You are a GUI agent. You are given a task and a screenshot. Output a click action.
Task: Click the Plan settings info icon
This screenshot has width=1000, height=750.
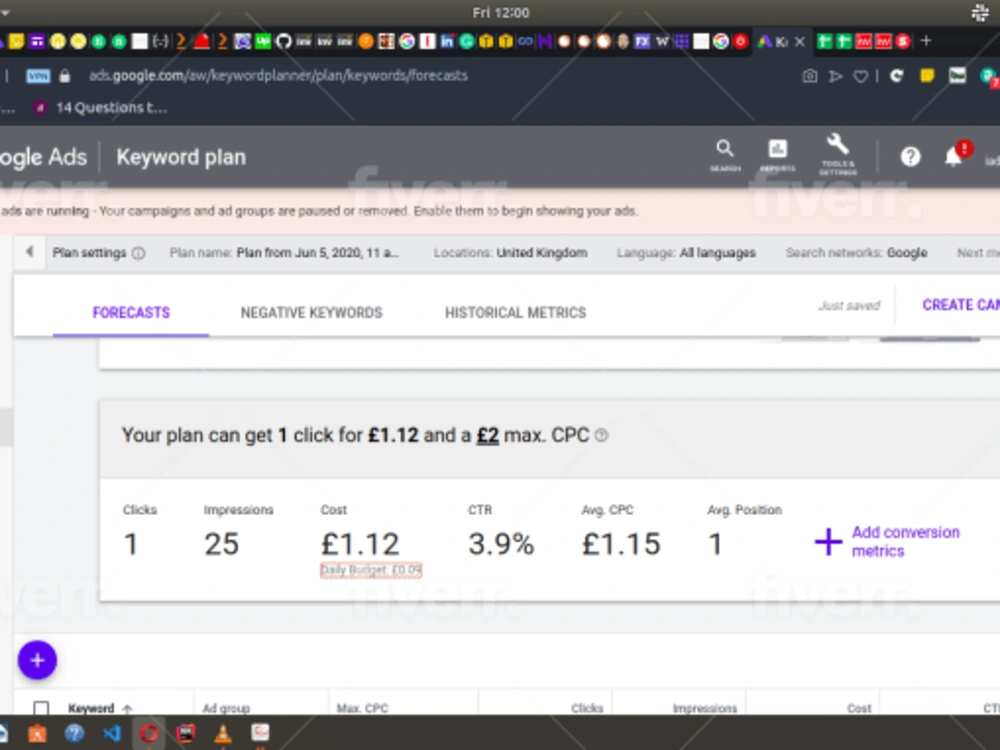click(x=138, y=253)
